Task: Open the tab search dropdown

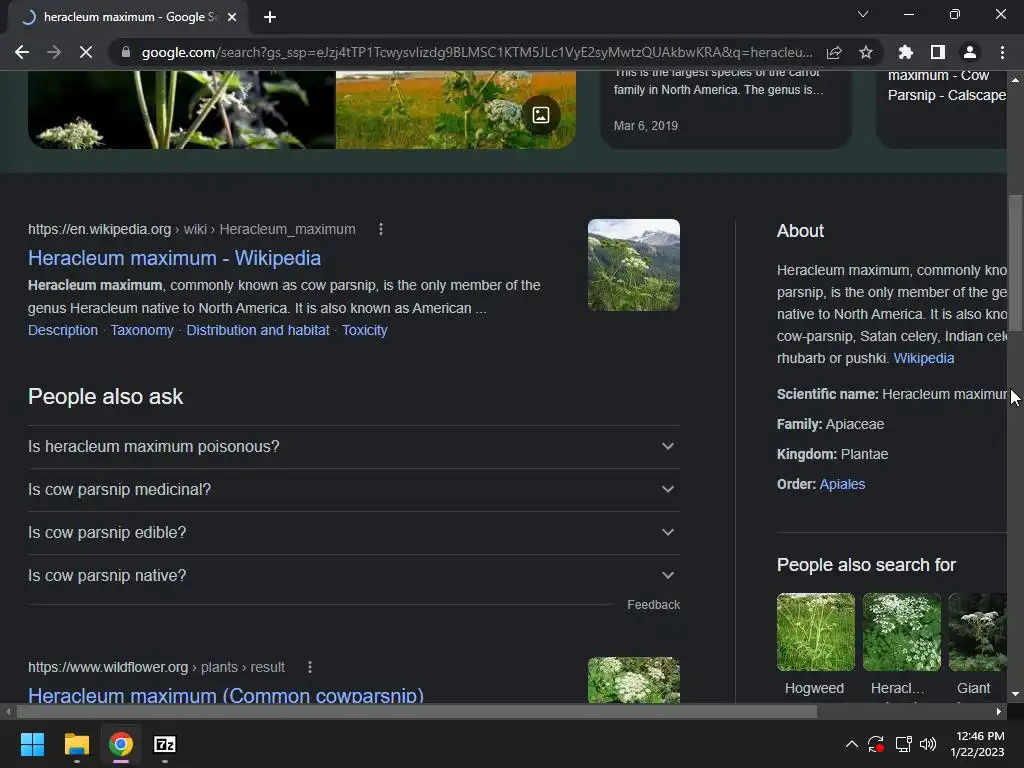Action: tap(863, 14)
